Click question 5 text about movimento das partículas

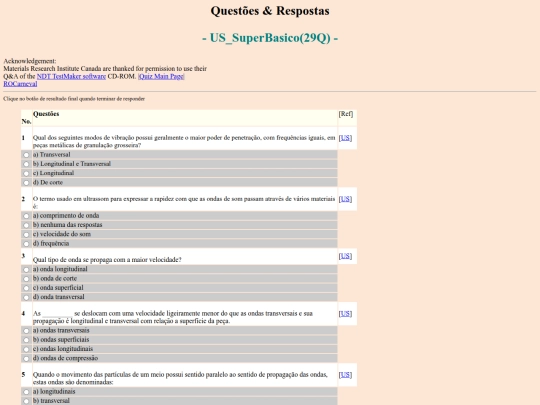(x=180, y=378)
